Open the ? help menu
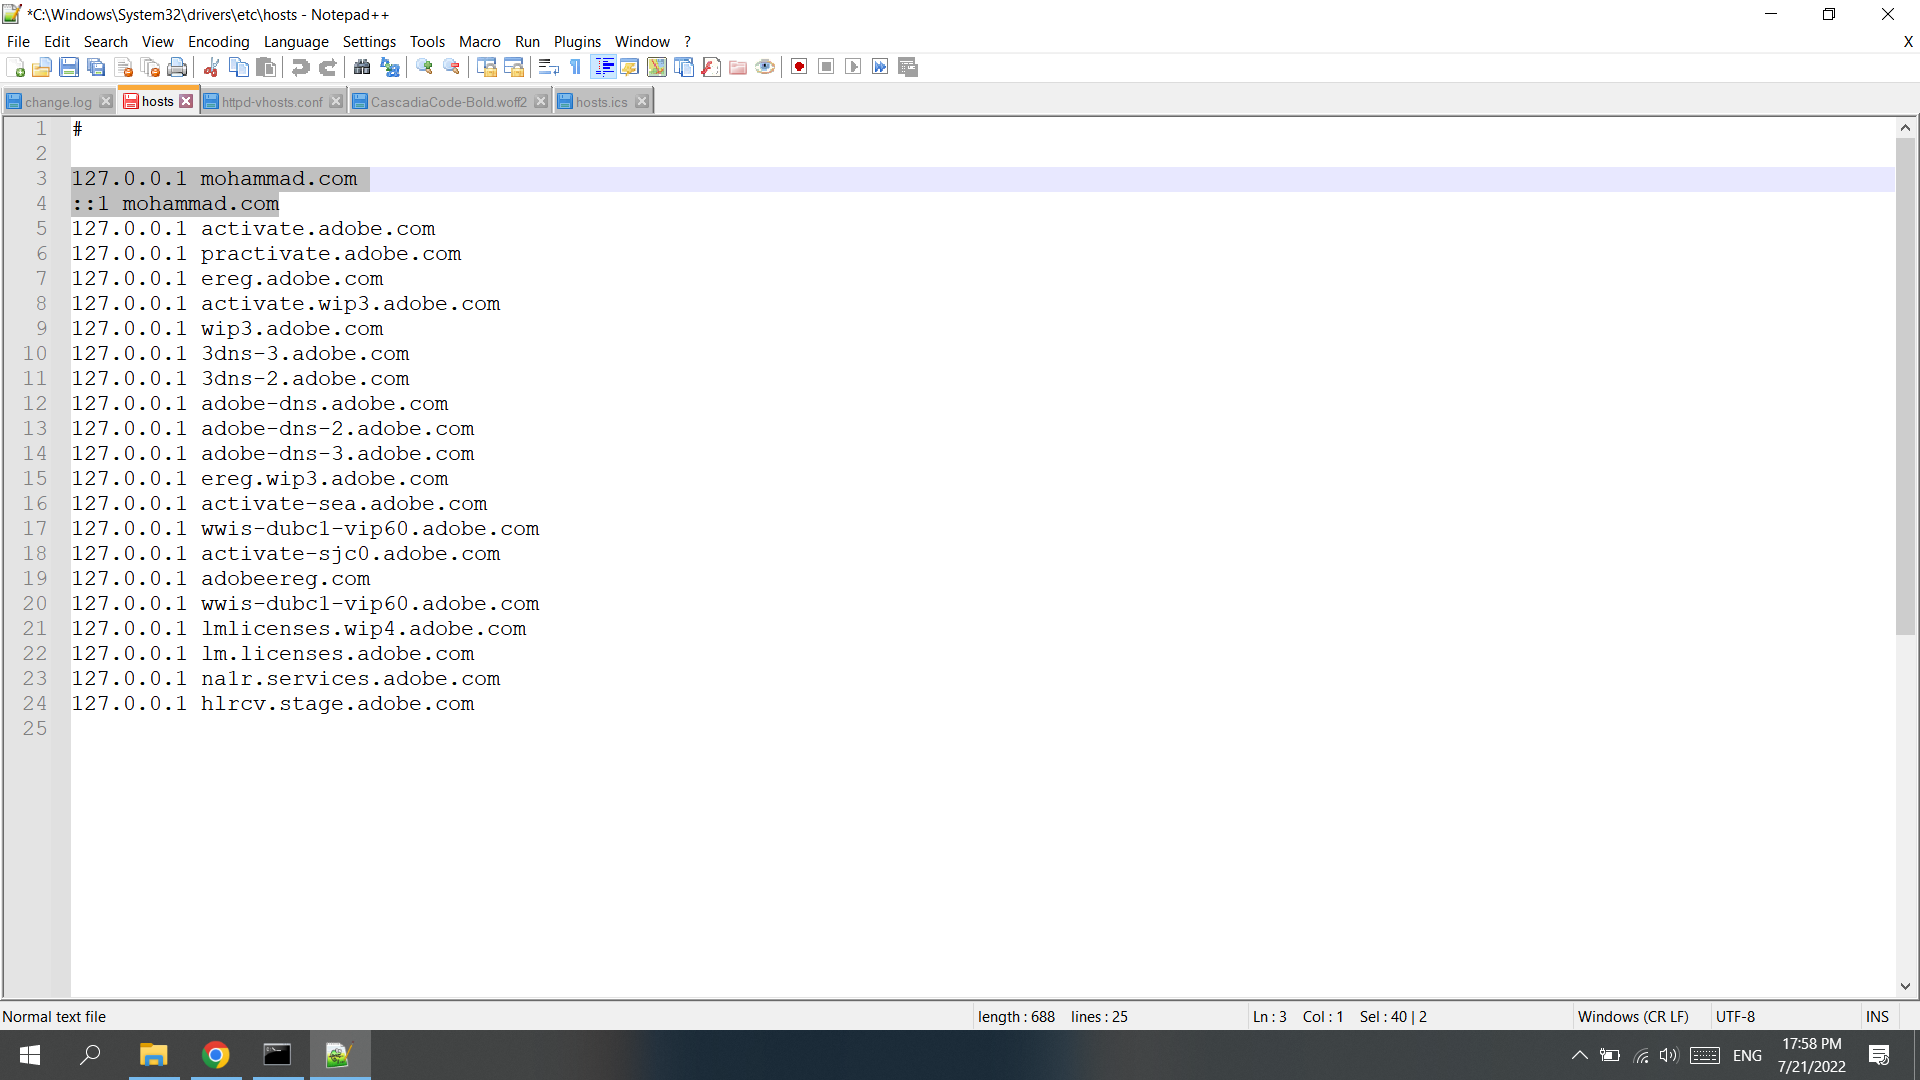The width and height of the screenshot is (1920, 1080). pyautogui.click(x=687, y=42)
